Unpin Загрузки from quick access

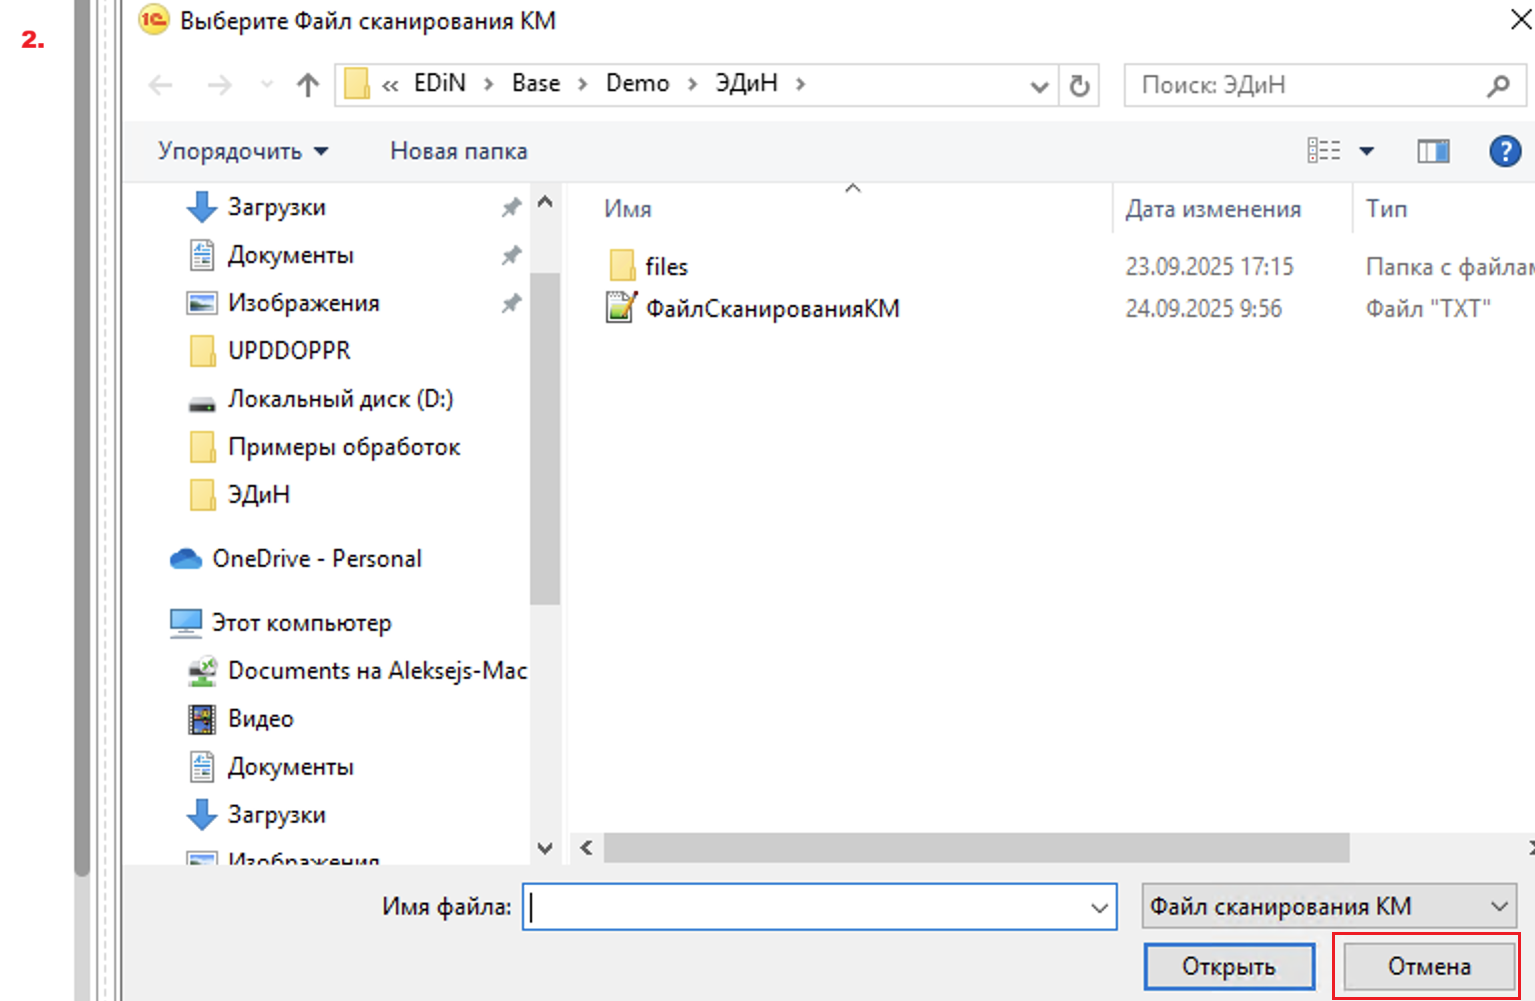(x=511, y=207)
